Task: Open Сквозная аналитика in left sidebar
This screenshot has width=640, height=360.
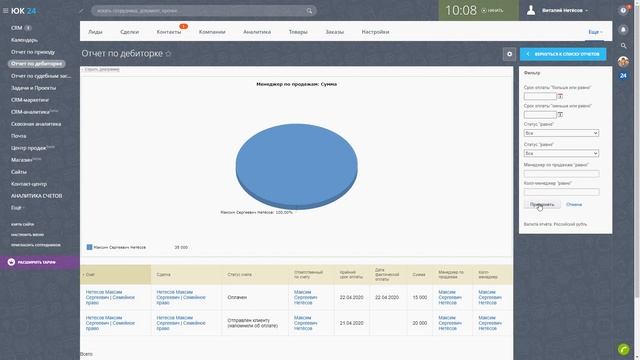Action: pyautogui.click(x=36, y=124)
